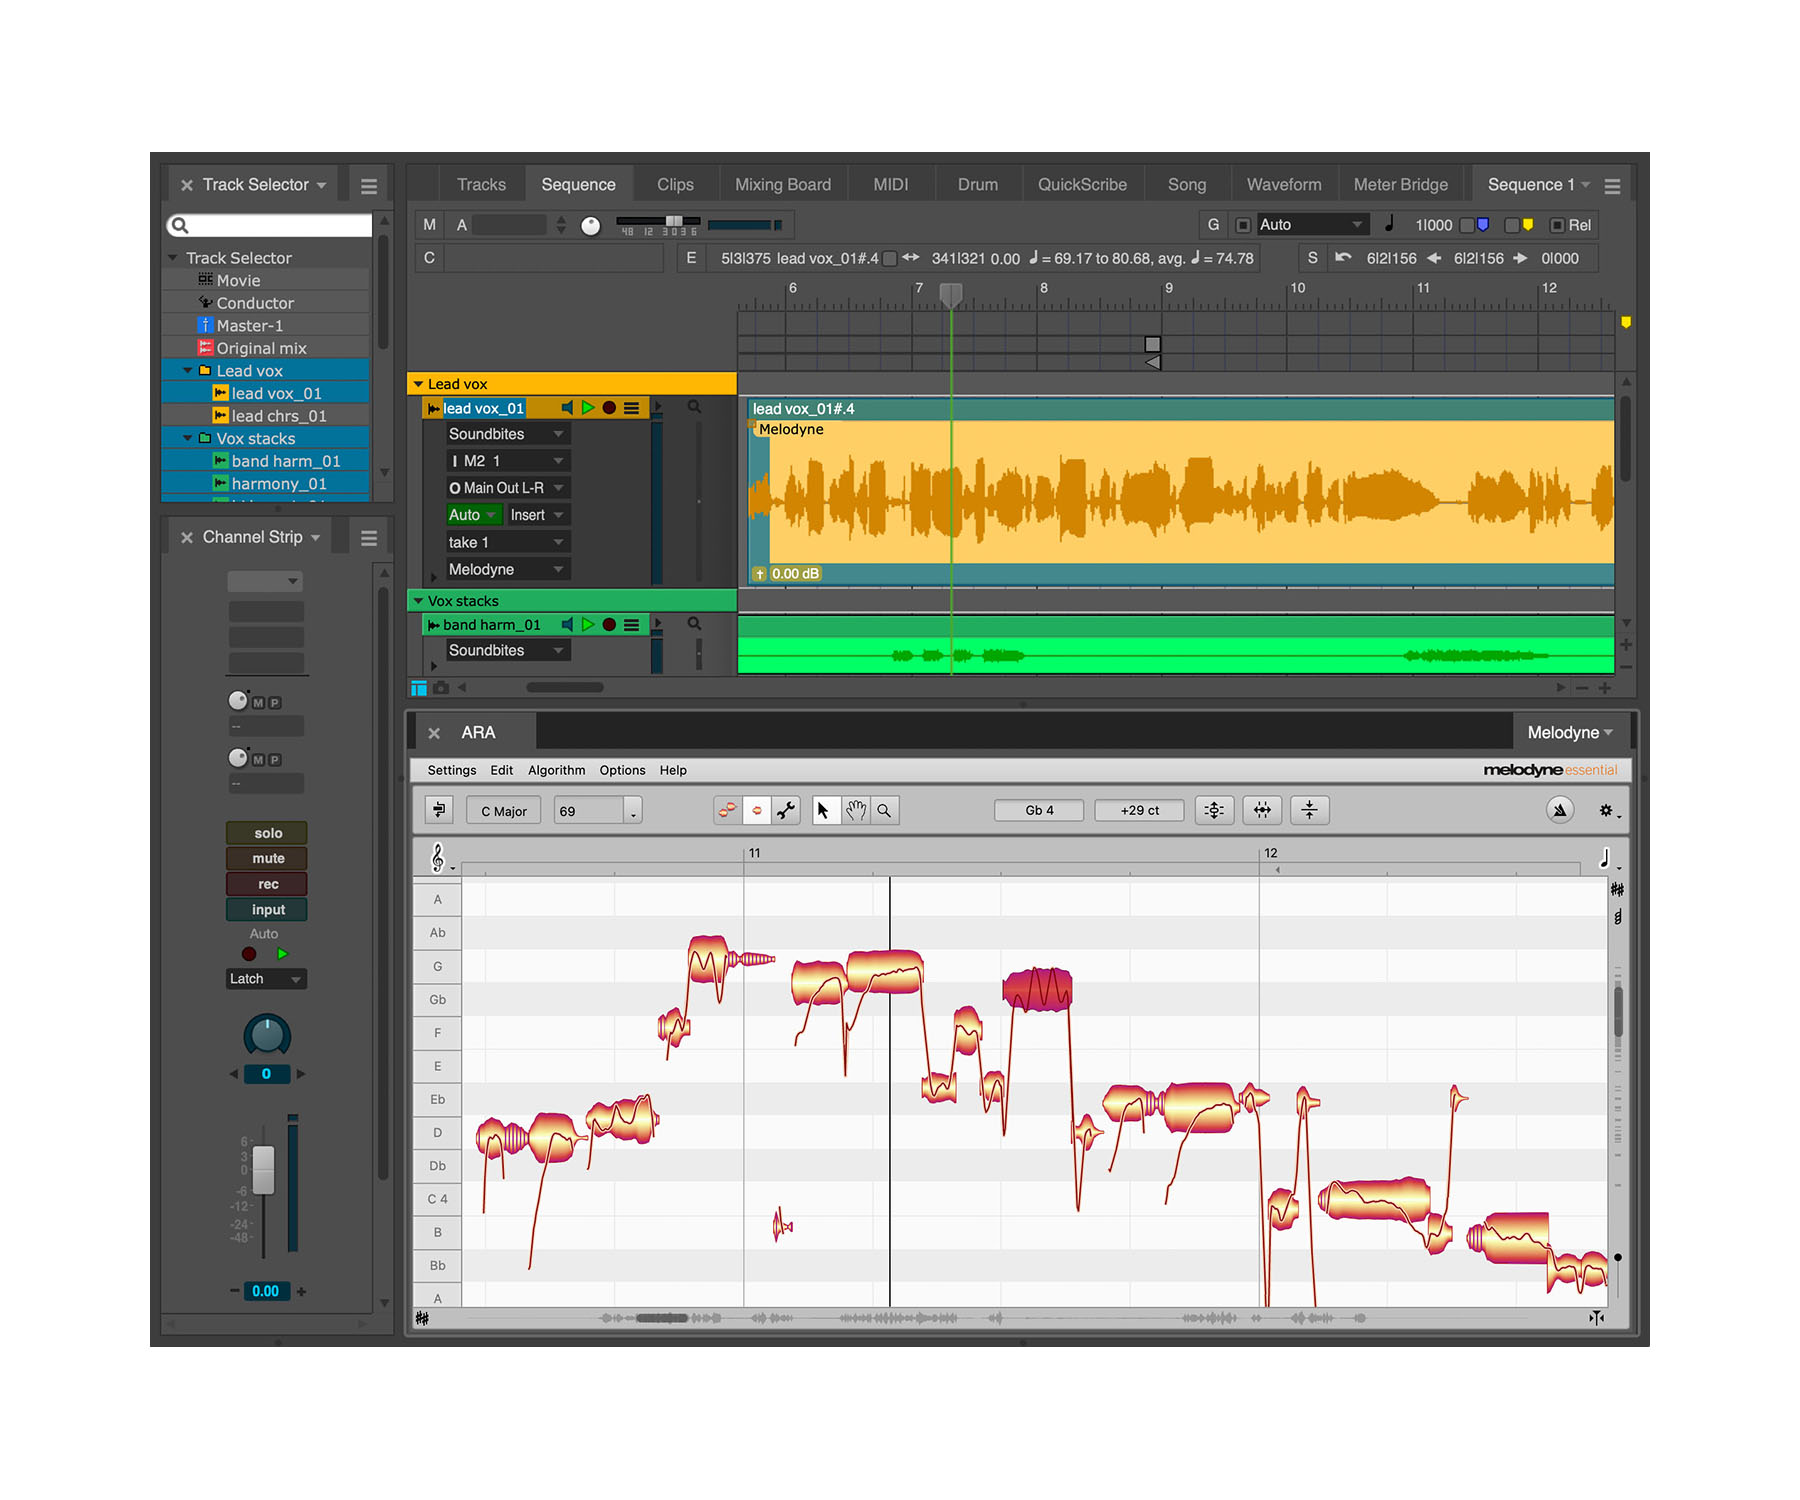Toggle the Rel checkbox
The width and height of the screenshot is (1800, 1500).
click(x=1557, y=225)
